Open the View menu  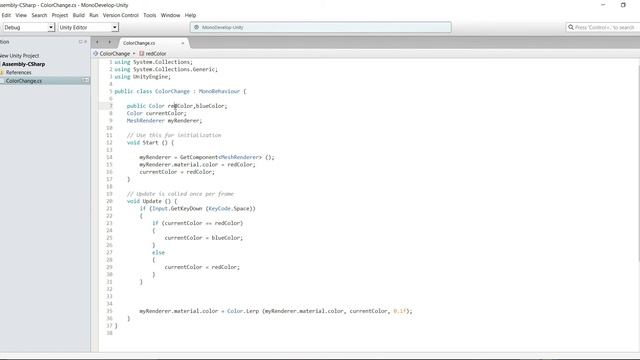(21, 15)
